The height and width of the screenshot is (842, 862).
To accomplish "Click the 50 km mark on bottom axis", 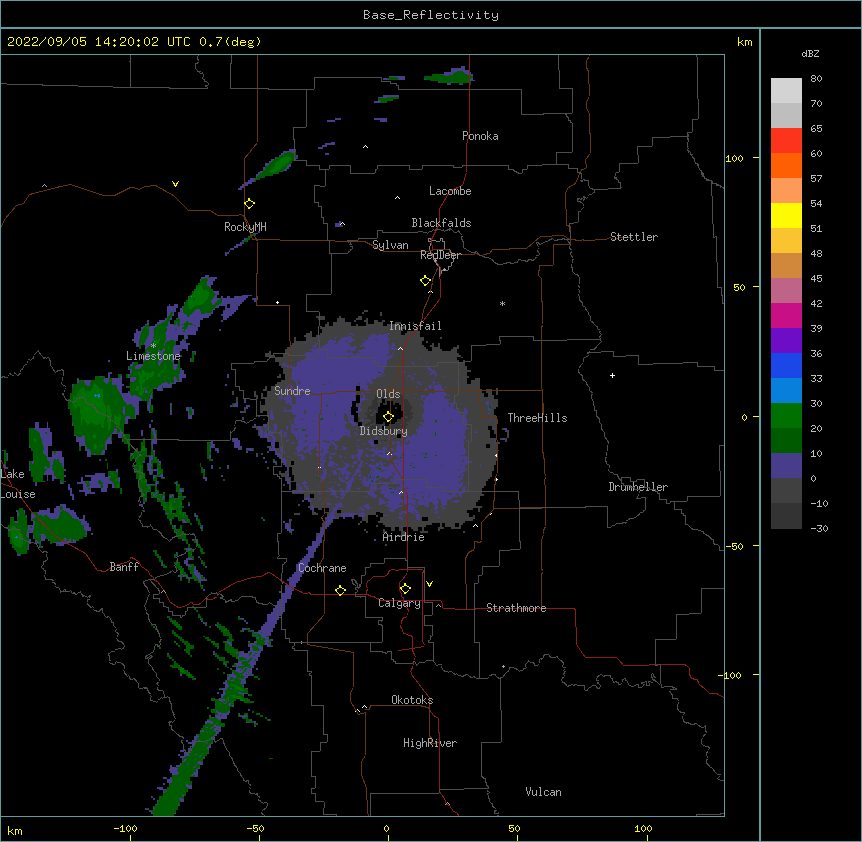I will tap(514, 828).
